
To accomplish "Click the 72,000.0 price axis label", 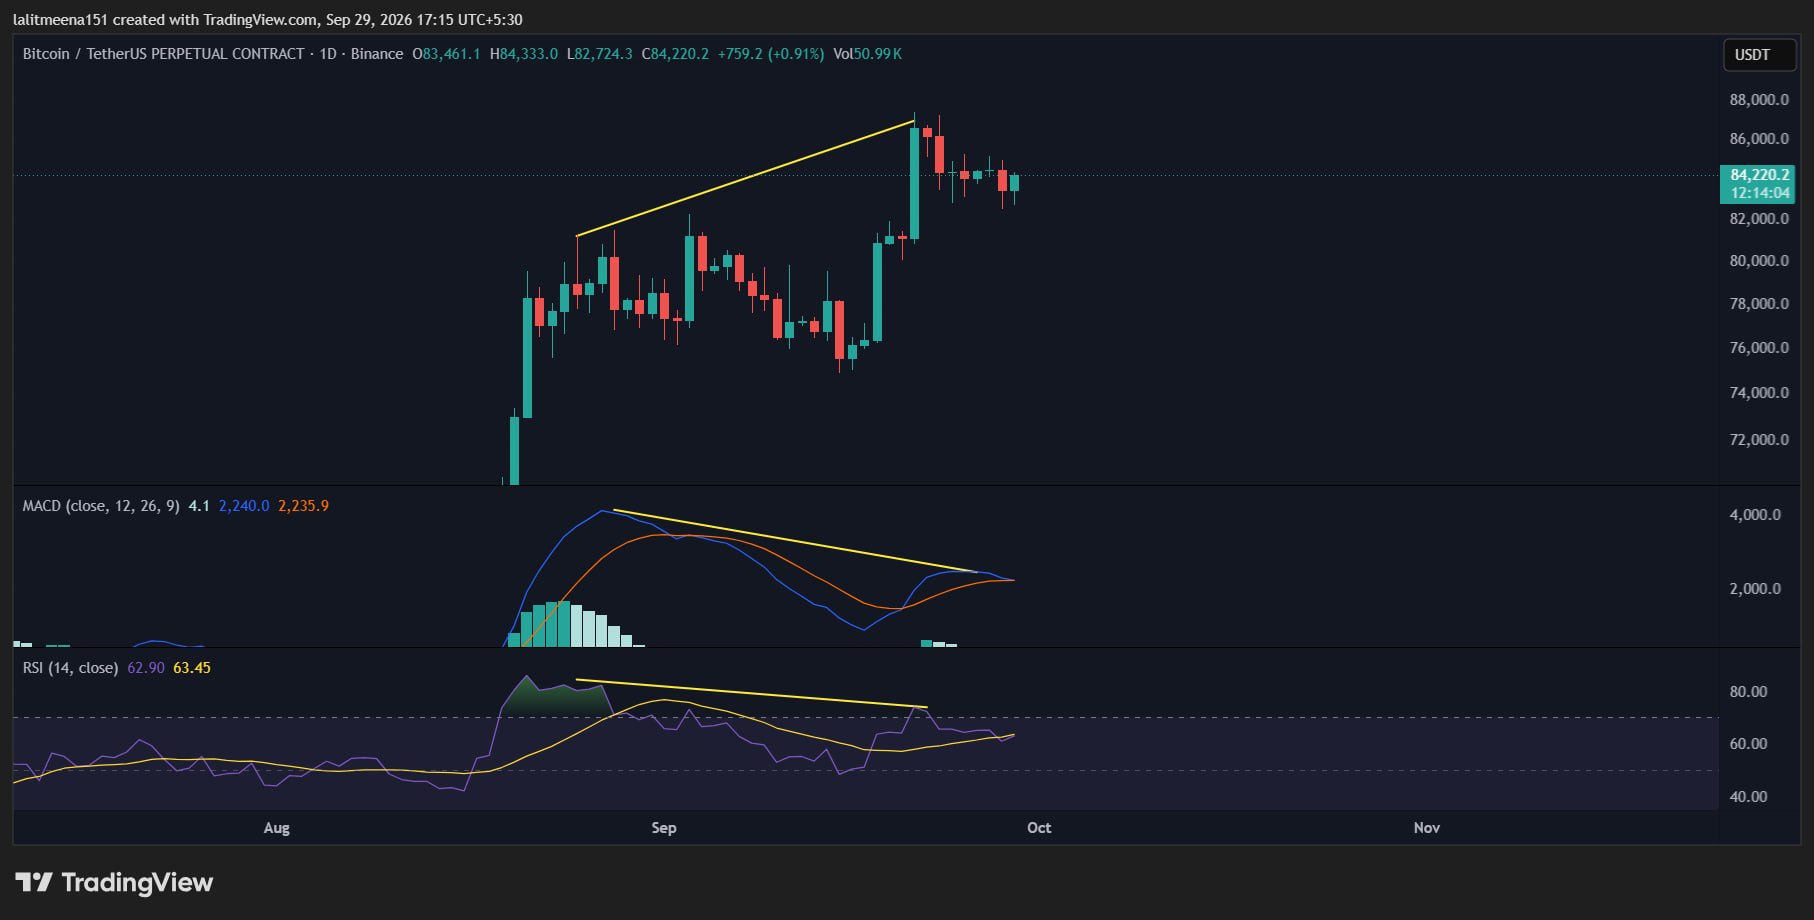I will (x=1759, y=440).
